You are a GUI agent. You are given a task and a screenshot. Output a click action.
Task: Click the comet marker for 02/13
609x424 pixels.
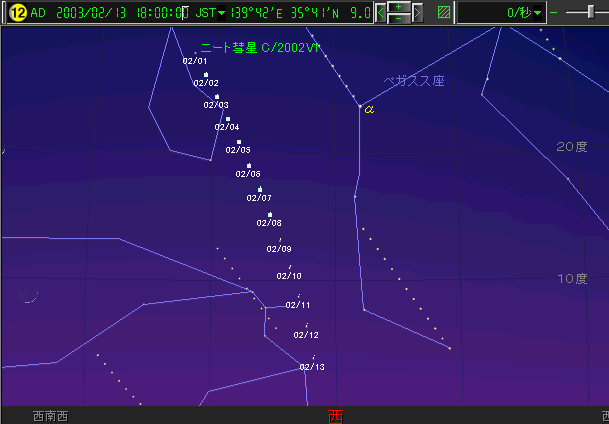coord(314,356)
